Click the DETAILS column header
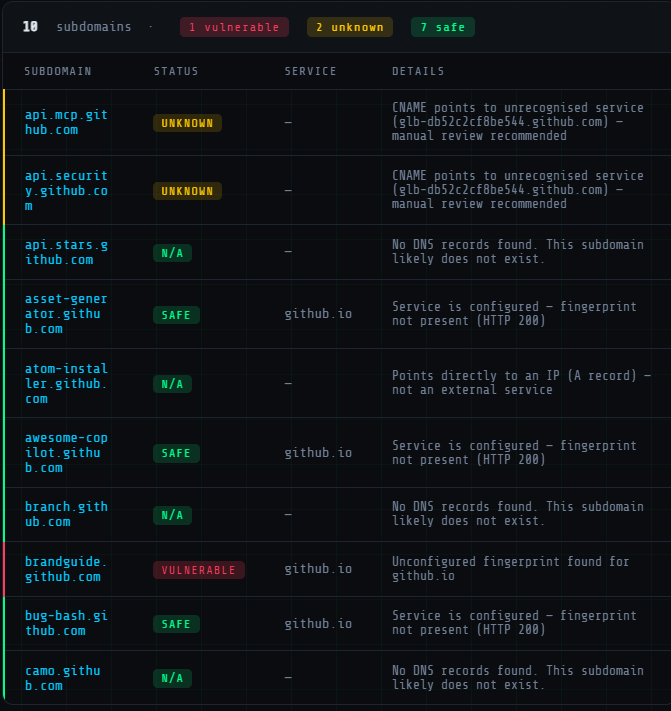Screen dimensions: 671x711 [x=418, y=71]
